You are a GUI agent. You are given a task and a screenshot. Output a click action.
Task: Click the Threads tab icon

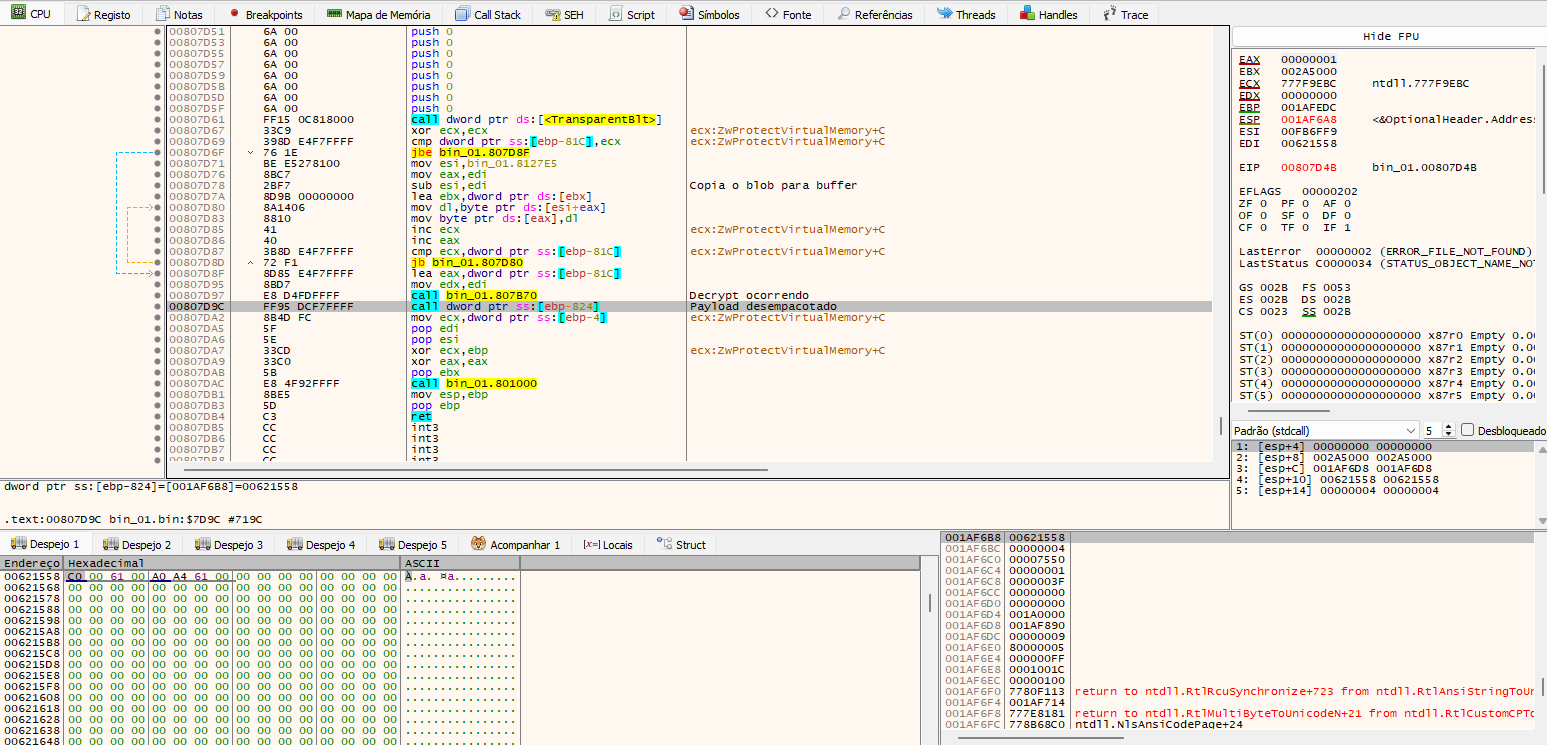(944, 14)
